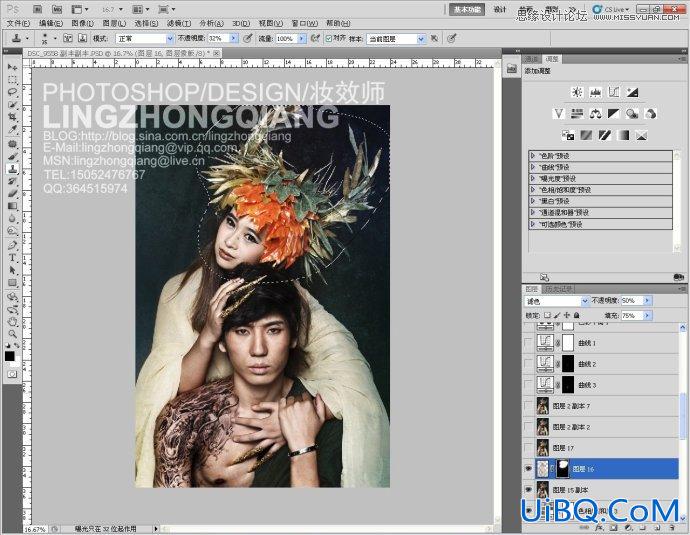Expand the "色相/饱和度" presets group

(x=532, y=190)
